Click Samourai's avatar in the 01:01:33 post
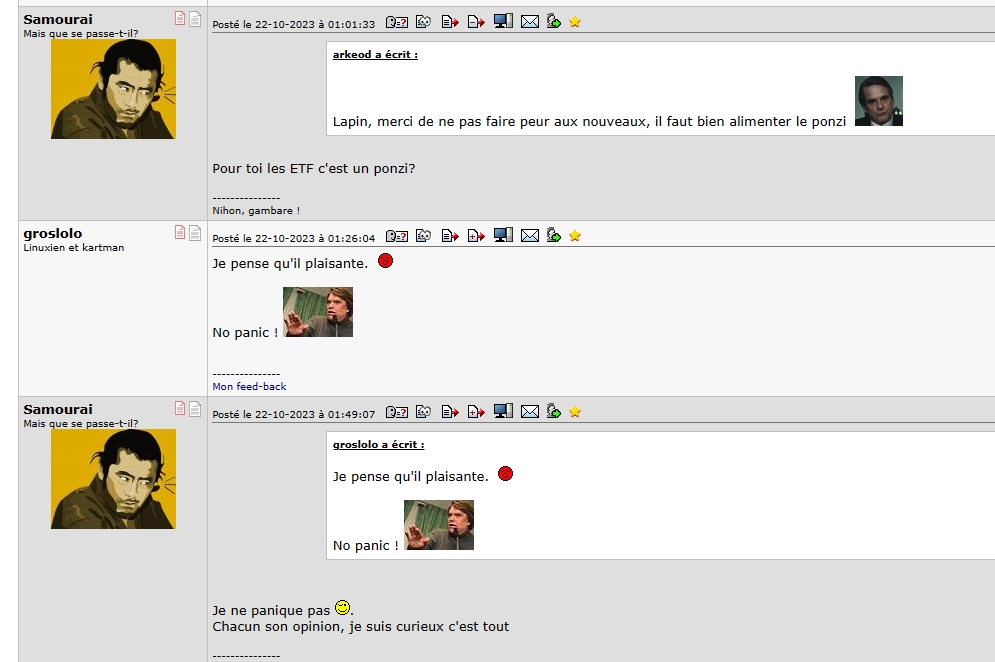The height and width of the screenshot is (662, 995). [x=113, y=89]
